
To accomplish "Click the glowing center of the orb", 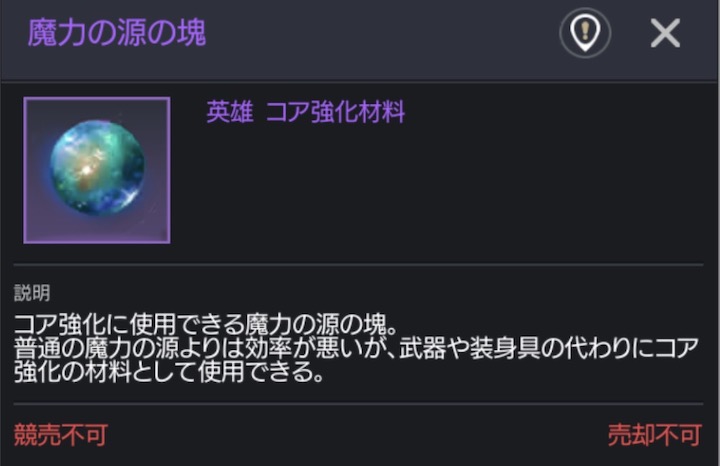I will (86, 171).
